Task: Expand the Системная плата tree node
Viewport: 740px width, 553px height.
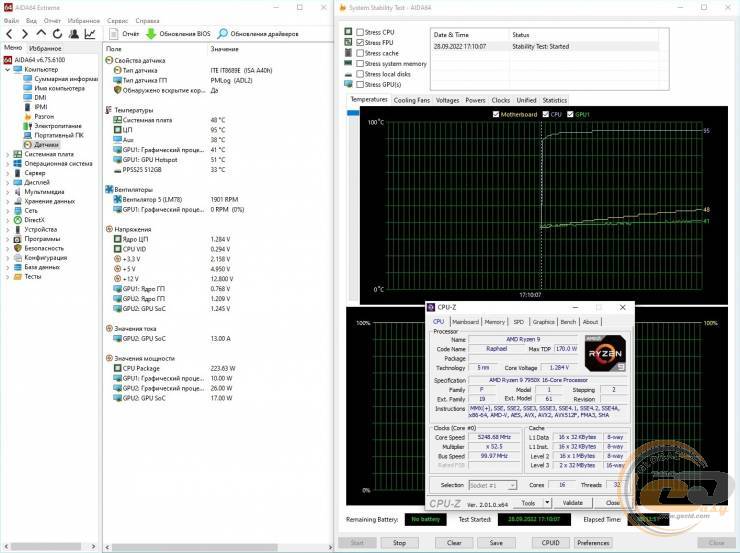Action: tap(7, 154)
